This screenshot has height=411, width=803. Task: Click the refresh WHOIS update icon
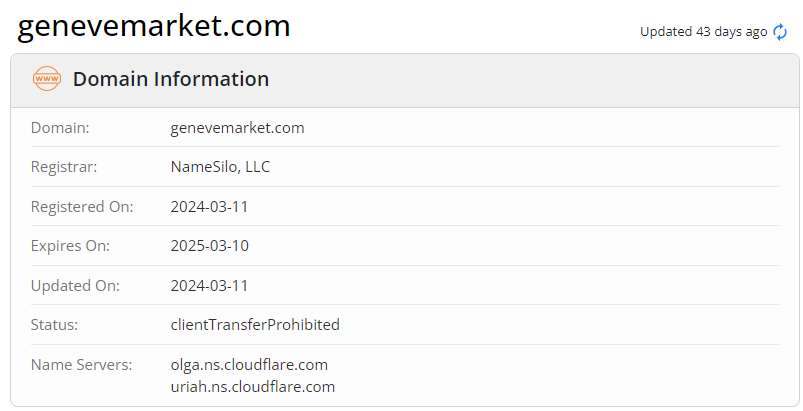[781, 32]
